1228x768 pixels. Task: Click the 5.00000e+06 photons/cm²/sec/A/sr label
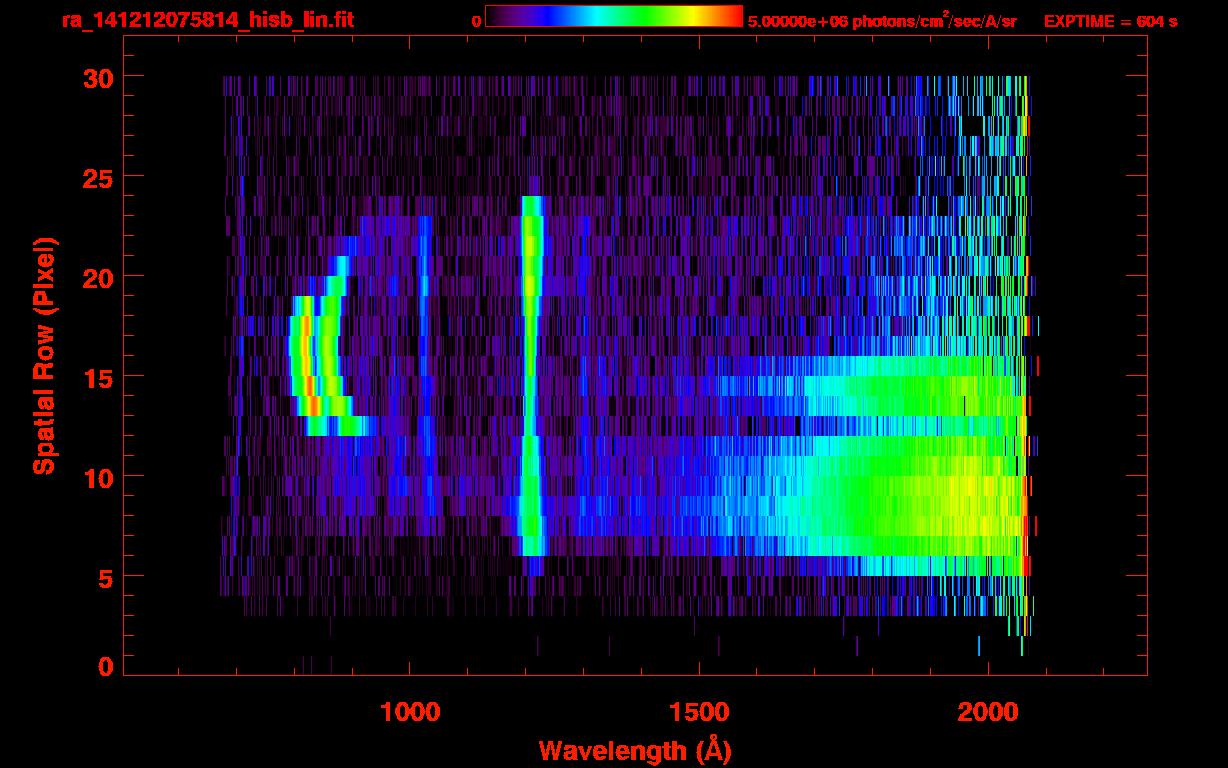point(882,20)
